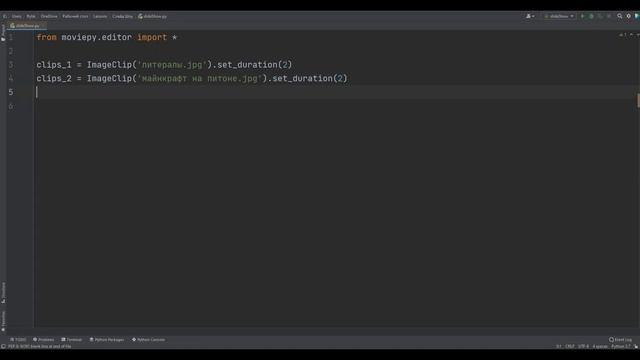
Task: Click the CRLF line separator in status bar
Action: tap(570, 347)
